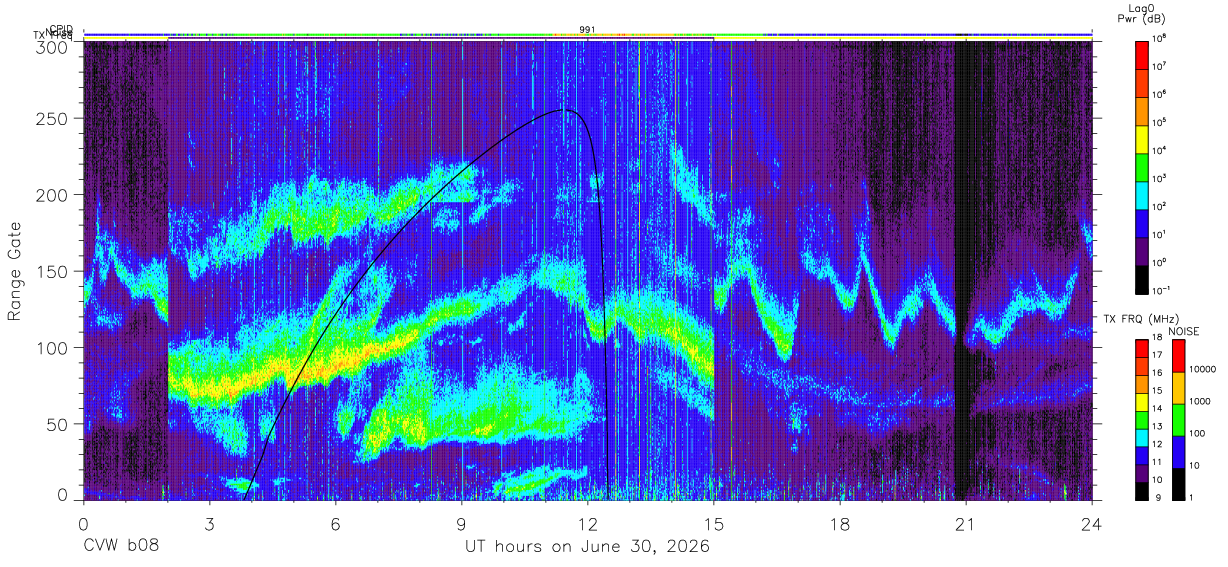Select the purple 10–11 MHz TX FRQ swatch
This screenshot has height=567, width=1228.
1142,472
